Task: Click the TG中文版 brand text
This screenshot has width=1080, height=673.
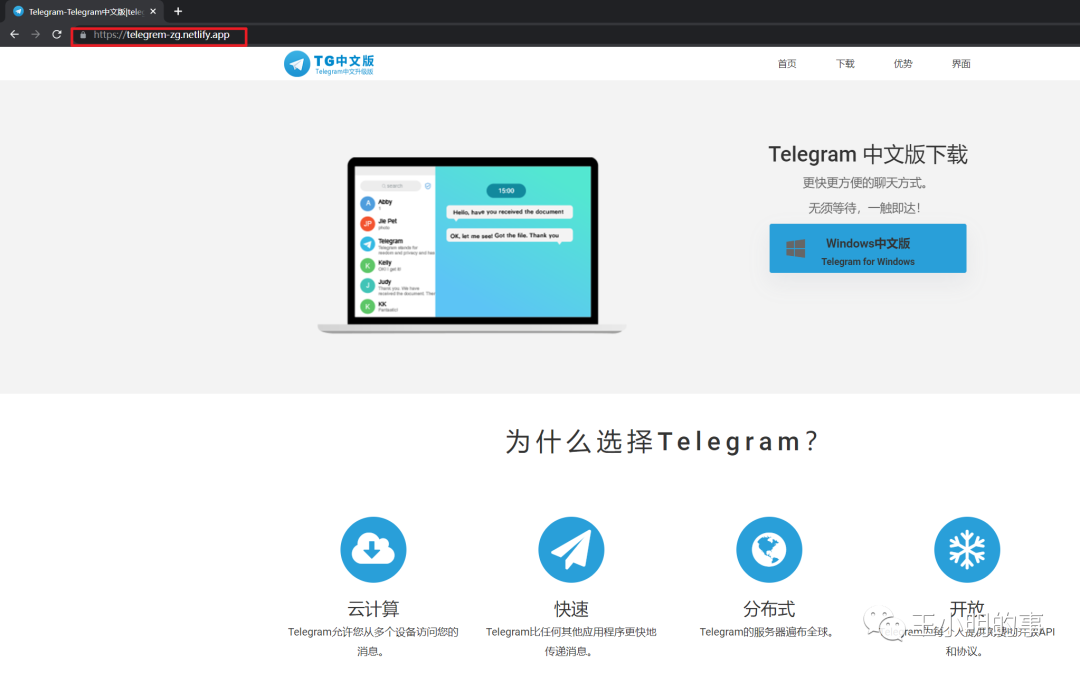Action: pos(344,61)
